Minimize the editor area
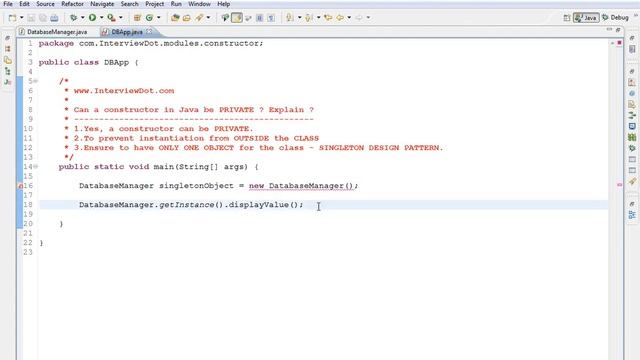The width and height of the screenshot is (640, 360). pyautogui.click(x=609, y=29)
